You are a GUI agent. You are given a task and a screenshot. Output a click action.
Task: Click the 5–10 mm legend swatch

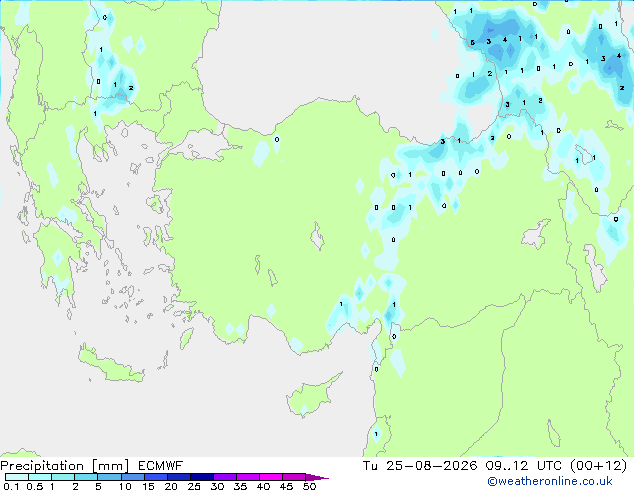[x=109, y=477]
